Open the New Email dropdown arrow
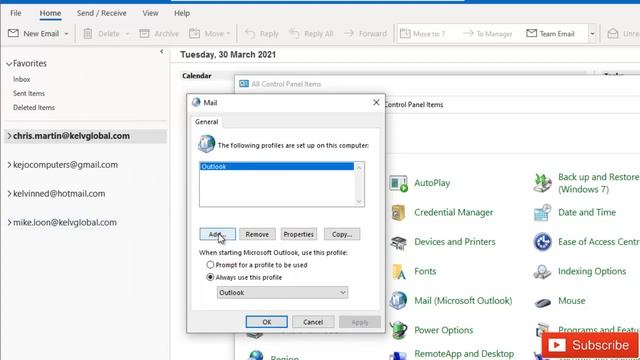 tap(66, 34)
